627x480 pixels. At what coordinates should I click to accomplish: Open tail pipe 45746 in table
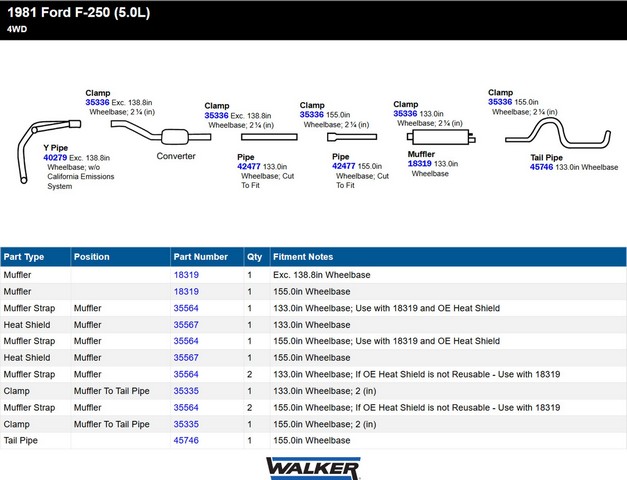[x=186, y=440]
